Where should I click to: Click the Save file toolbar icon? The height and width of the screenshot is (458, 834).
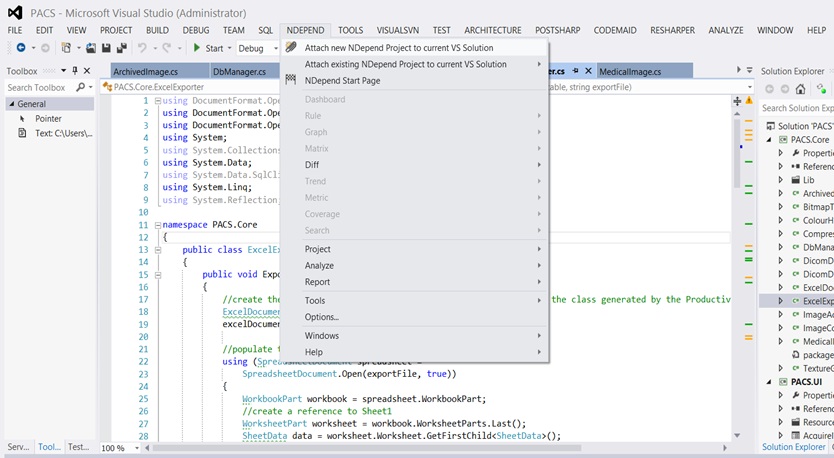point(106,48)
